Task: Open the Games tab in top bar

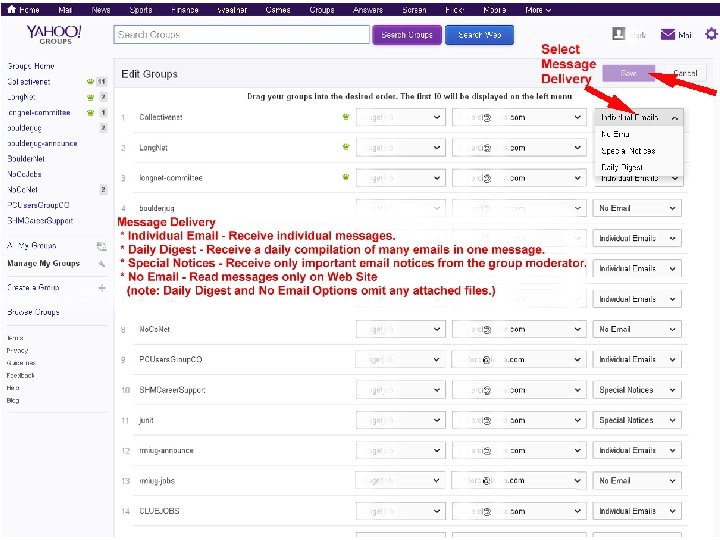Action: [x=278, y=10]
